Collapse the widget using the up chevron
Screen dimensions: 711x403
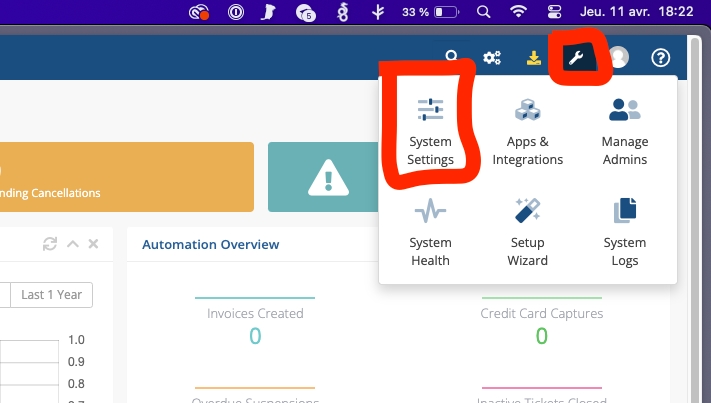coord(72,244)
